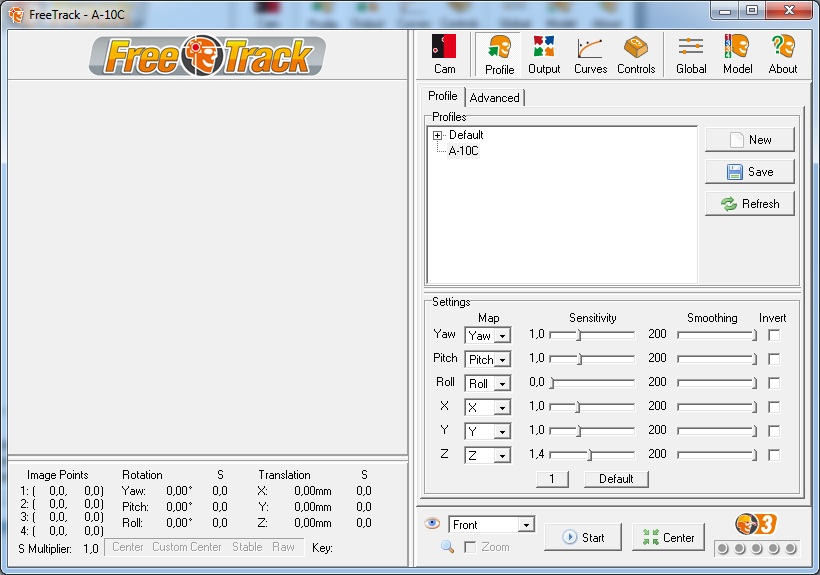Click the eye view icon
The image size is (820, 575).
tap(432, 523)
